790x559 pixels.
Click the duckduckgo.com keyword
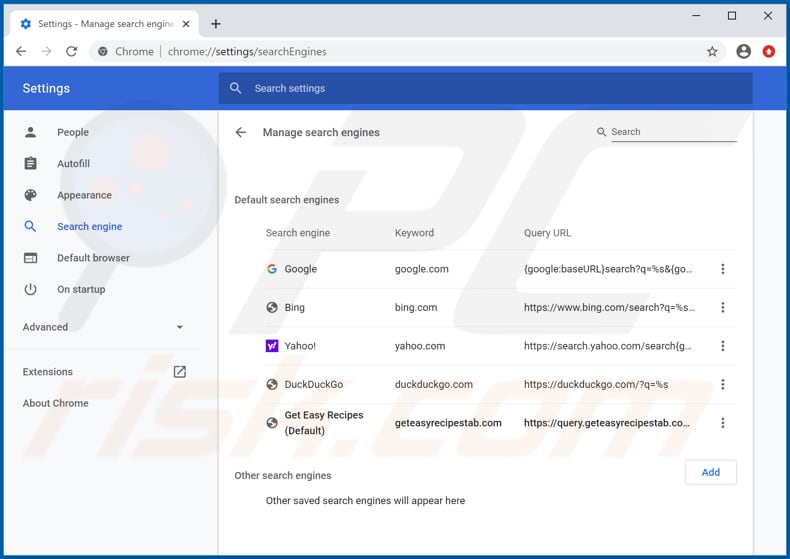(433, 385)
